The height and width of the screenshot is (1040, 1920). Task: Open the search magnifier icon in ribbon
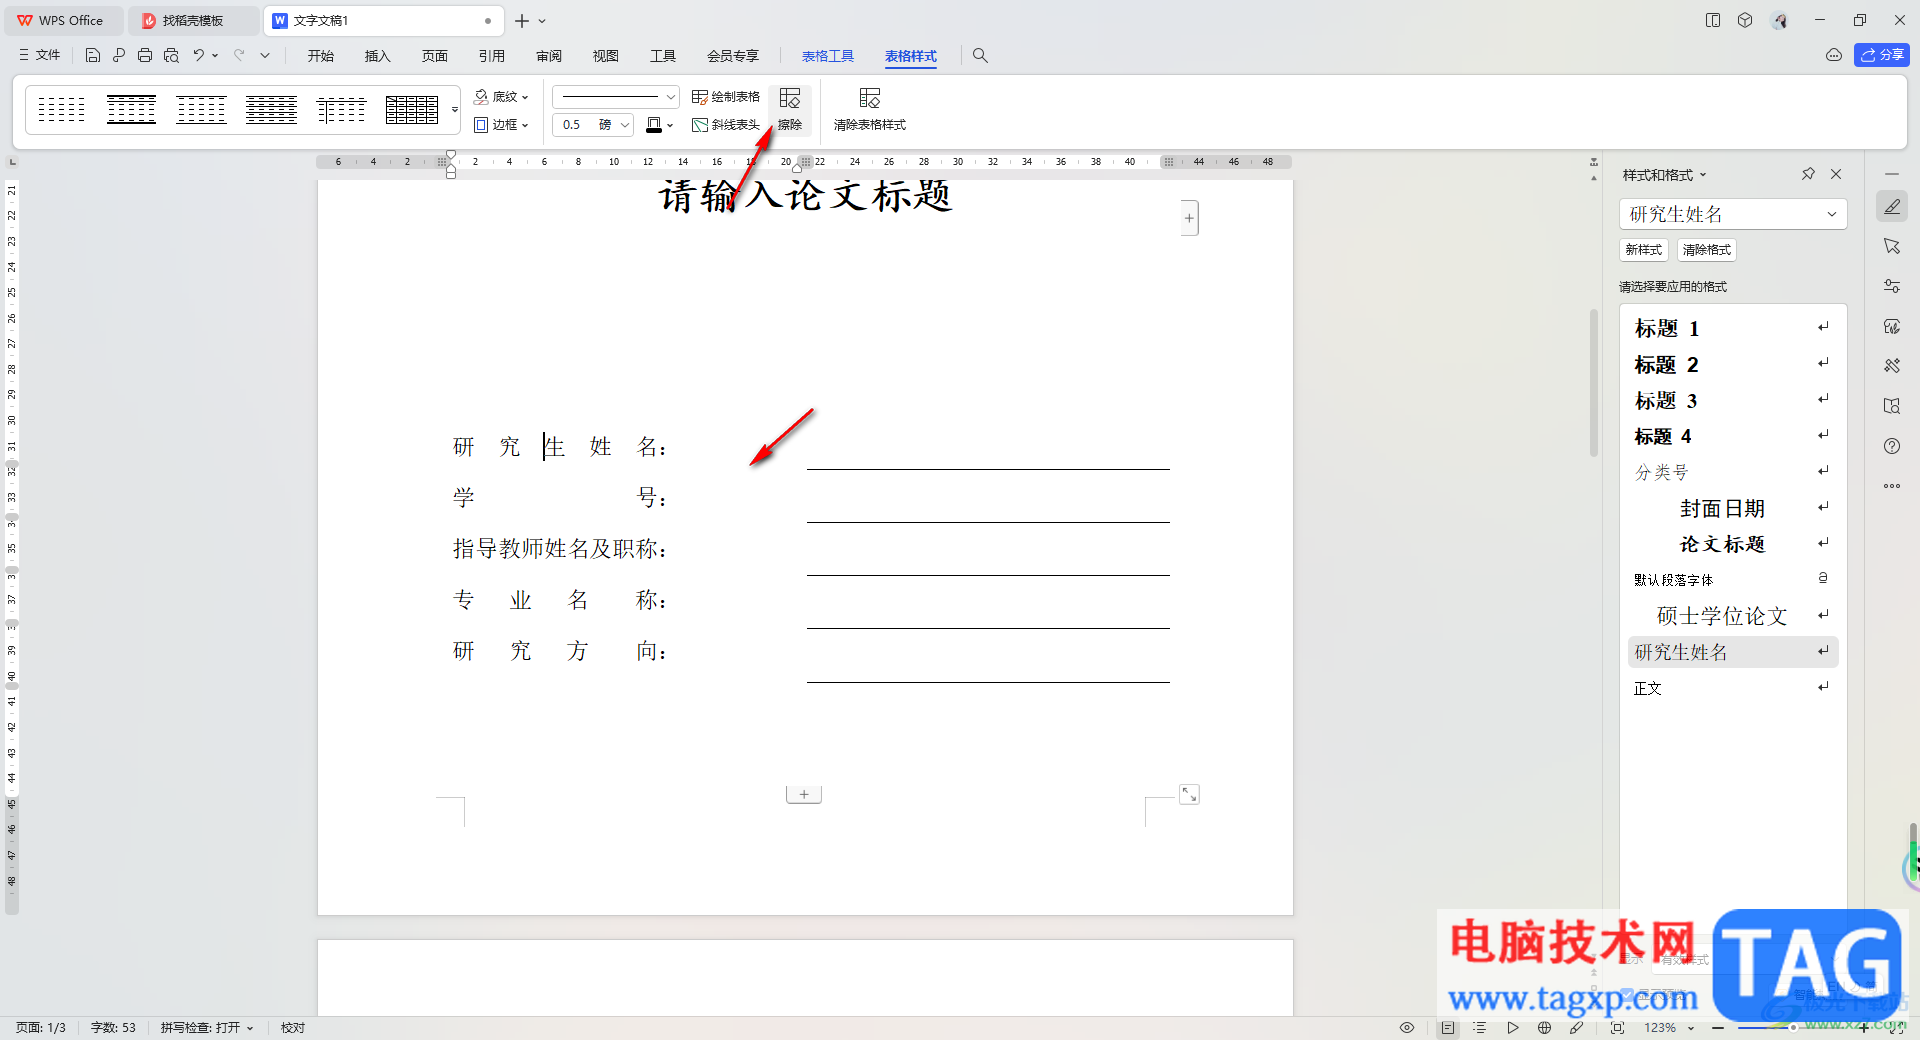980,56
